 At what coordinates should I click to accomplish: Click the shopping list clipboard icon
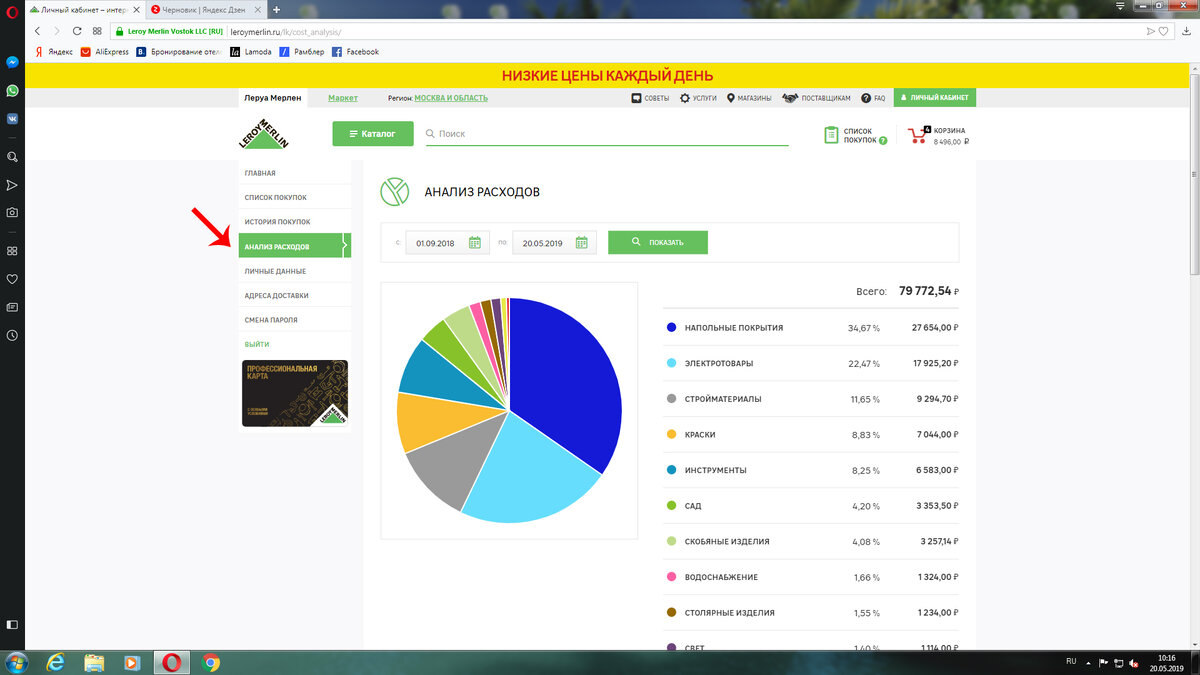(x=831, y=135)
